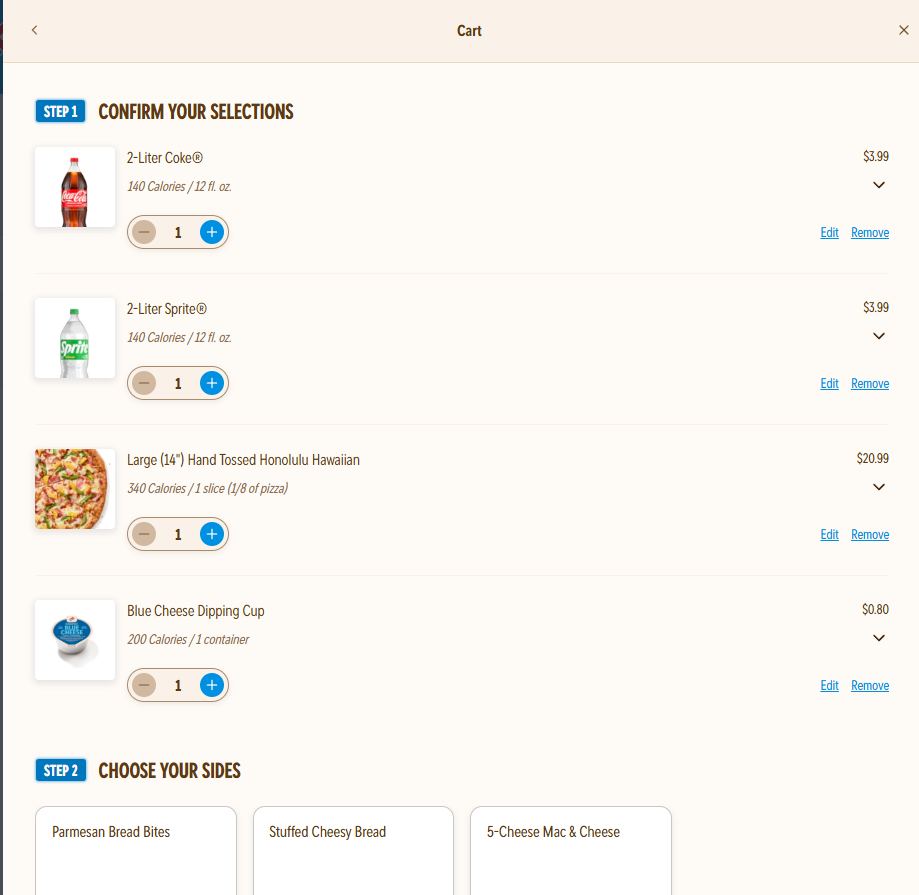919x895 pixels.
Task: Expand the 2-Liter Coke details chevron
Action: point(879,185)
